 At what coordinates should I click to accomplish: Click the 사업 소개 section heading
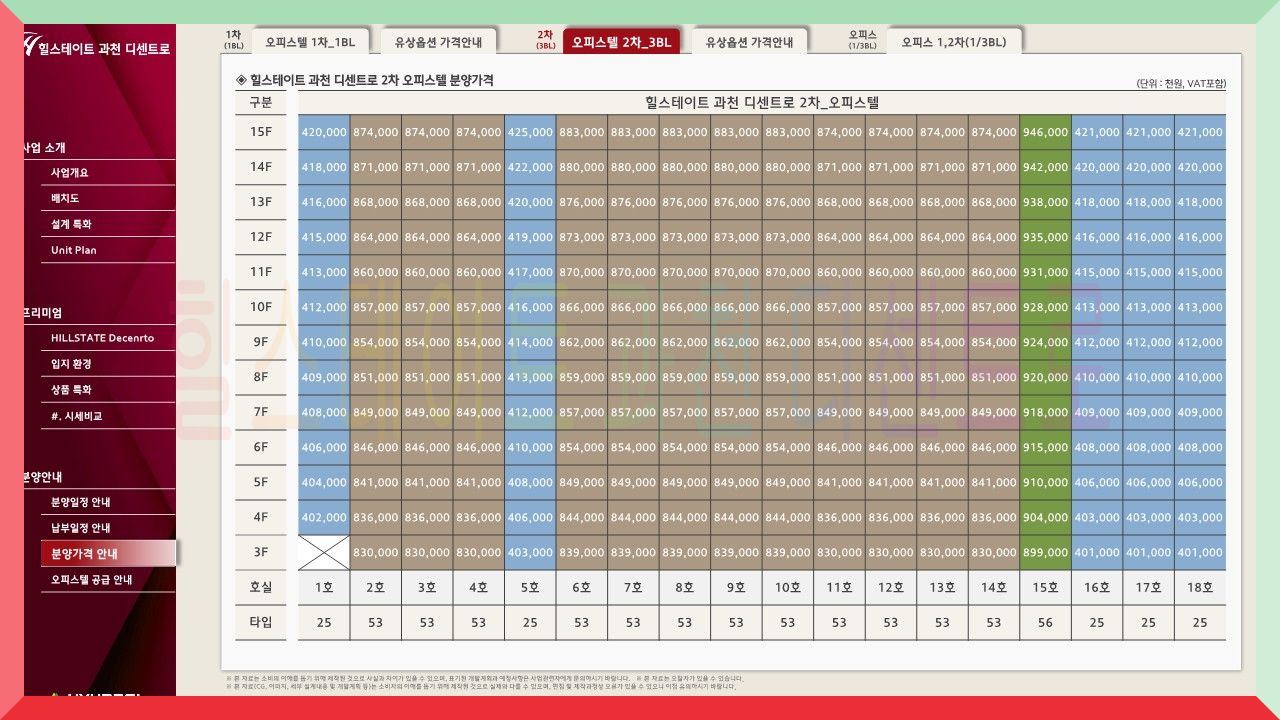pyautogui.click(x=45, y=147)
